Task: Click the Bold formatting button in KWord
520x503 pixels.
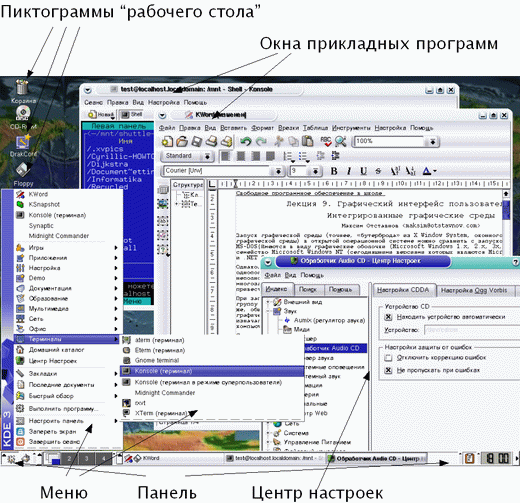Action: pos(334,171)
